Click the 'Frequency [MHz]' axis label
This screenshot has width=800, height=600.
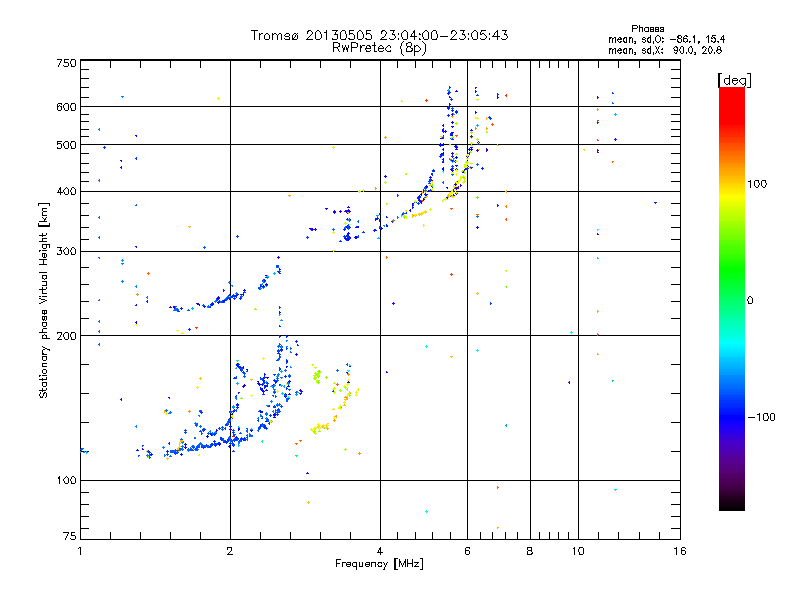(x=379, y=564)
